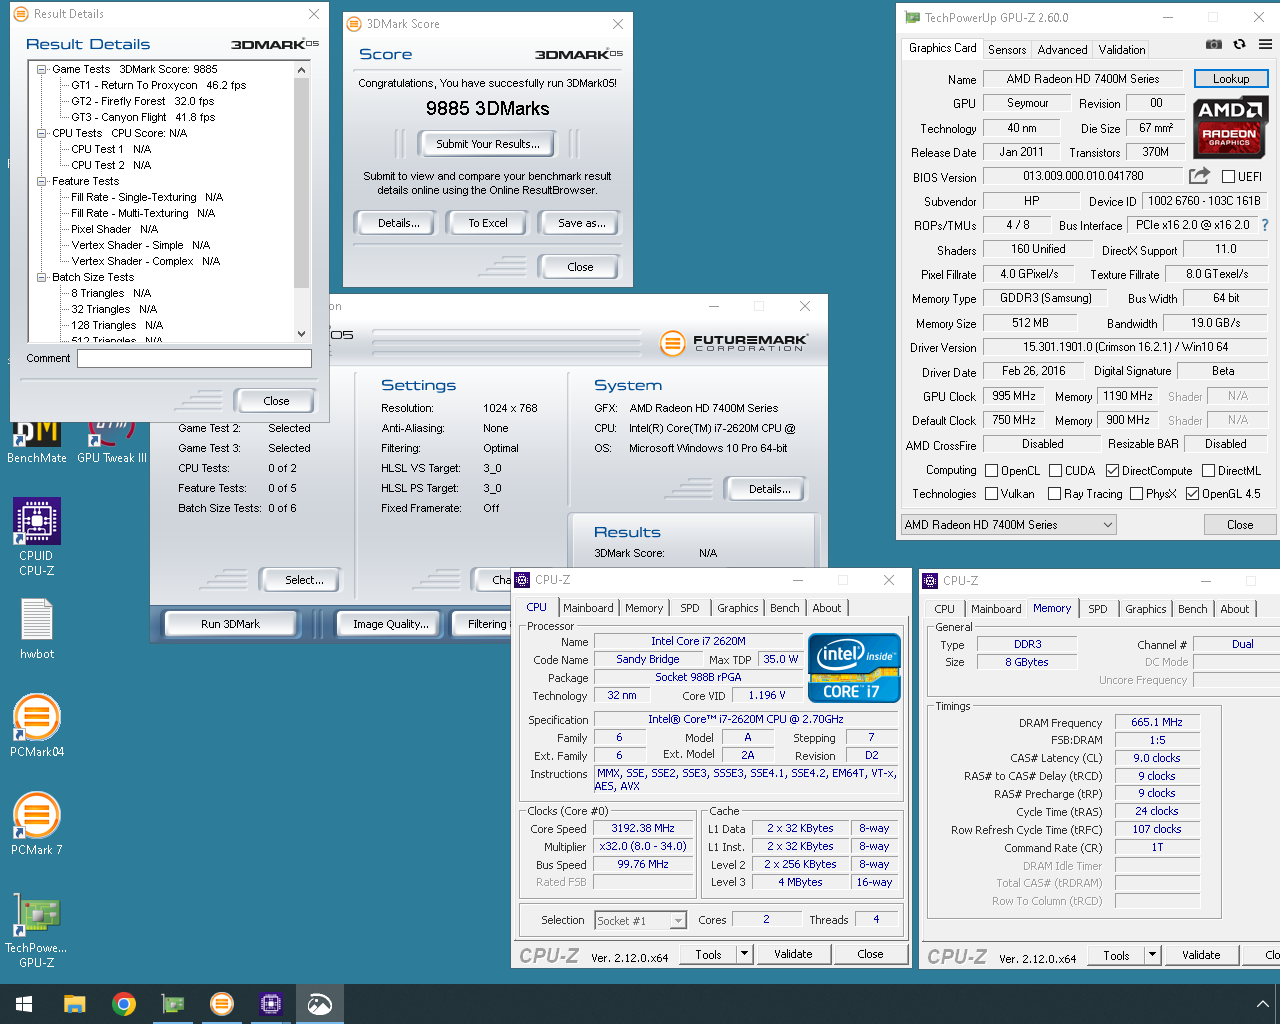This screenshot has width=1280, height=1024.
Task: Click the BenchMate taskbar icon
Action: pos(320,1004)
